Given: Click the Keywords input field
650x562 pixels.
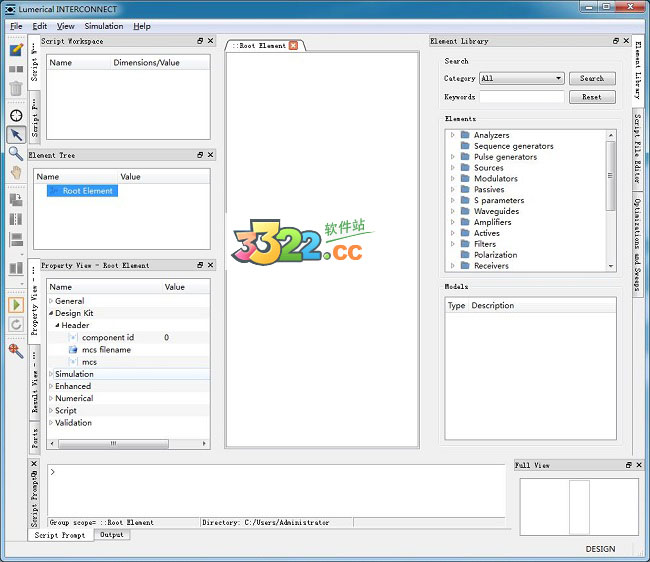Looking at the screenshot, I should coord(522,97).
